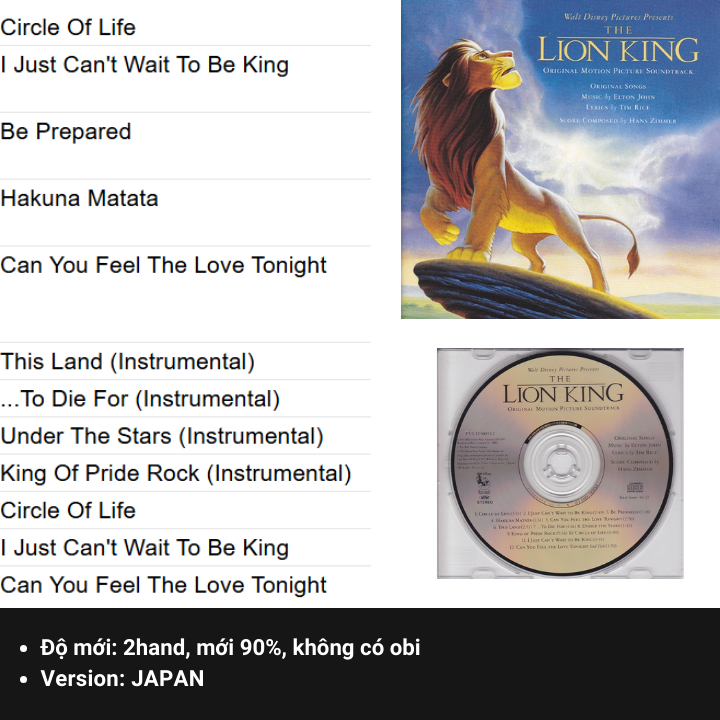
Task: Click the Lion King title on the album cover
Action: [x=618, y=46]
